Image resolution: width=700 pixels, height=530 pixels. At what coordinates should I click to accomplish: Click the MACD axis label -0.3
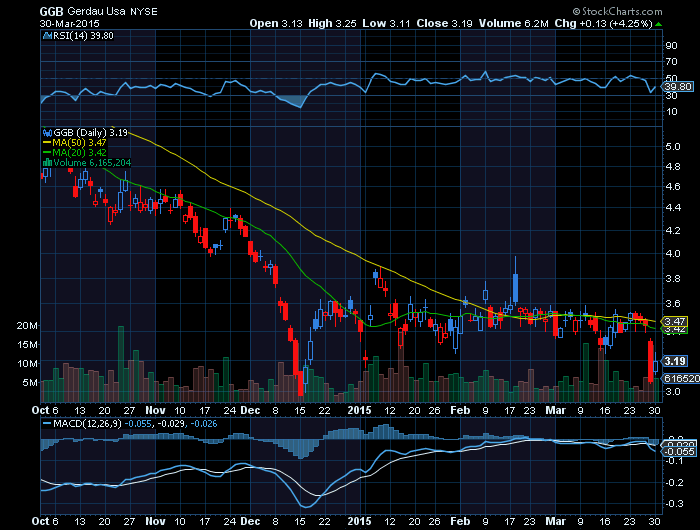(675, 504)
